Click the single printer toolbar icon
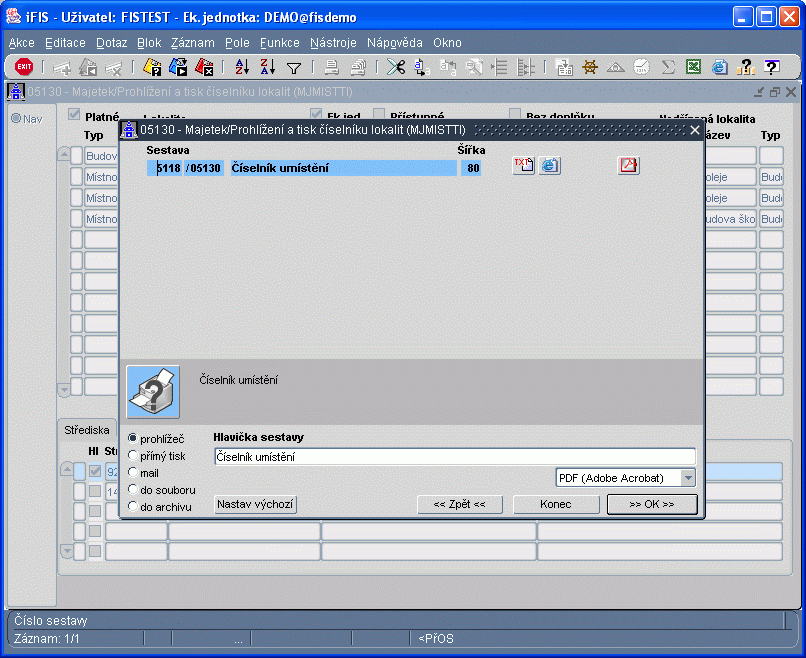 click(x=332, y=67)
